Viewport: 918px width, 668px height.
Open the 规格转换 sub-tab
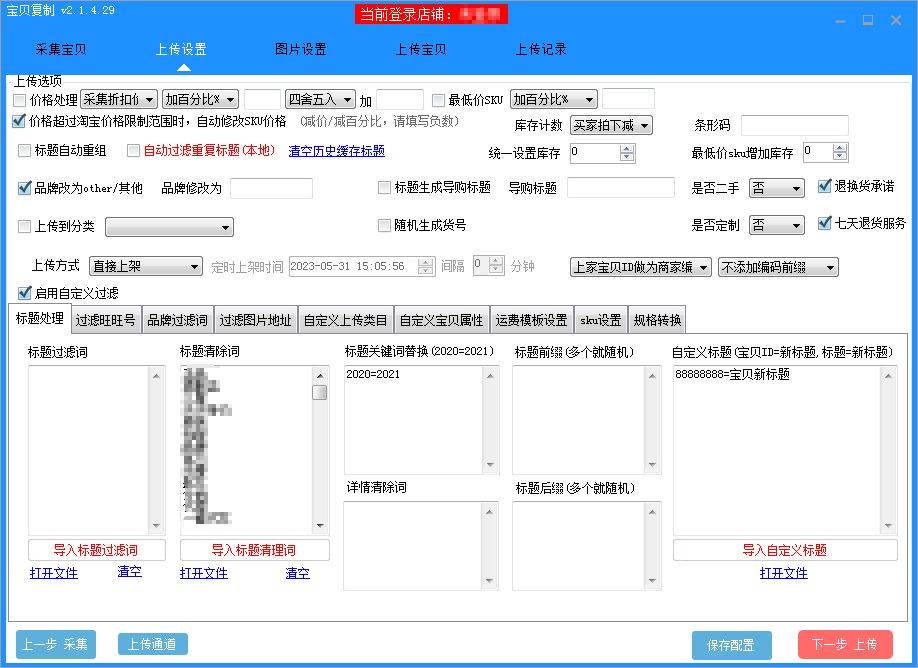[x=657, y=320]
